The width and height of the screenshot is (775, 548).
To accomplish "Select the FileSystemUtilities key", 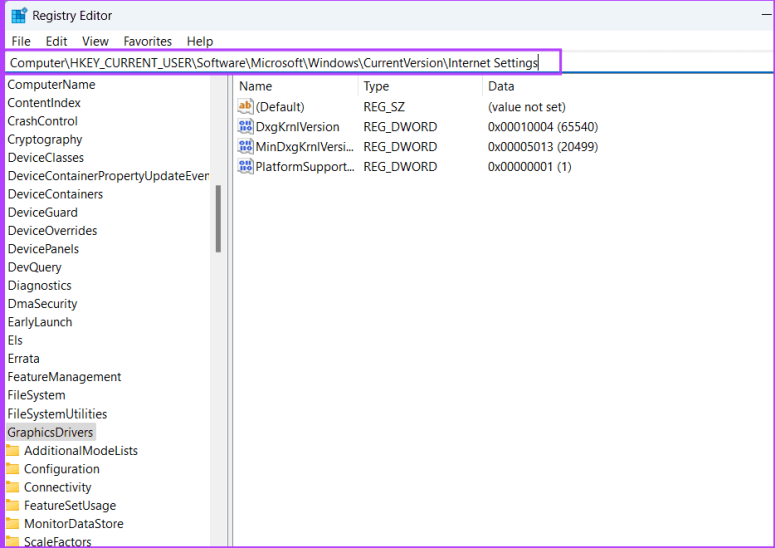I will click(x=57, y=414).
